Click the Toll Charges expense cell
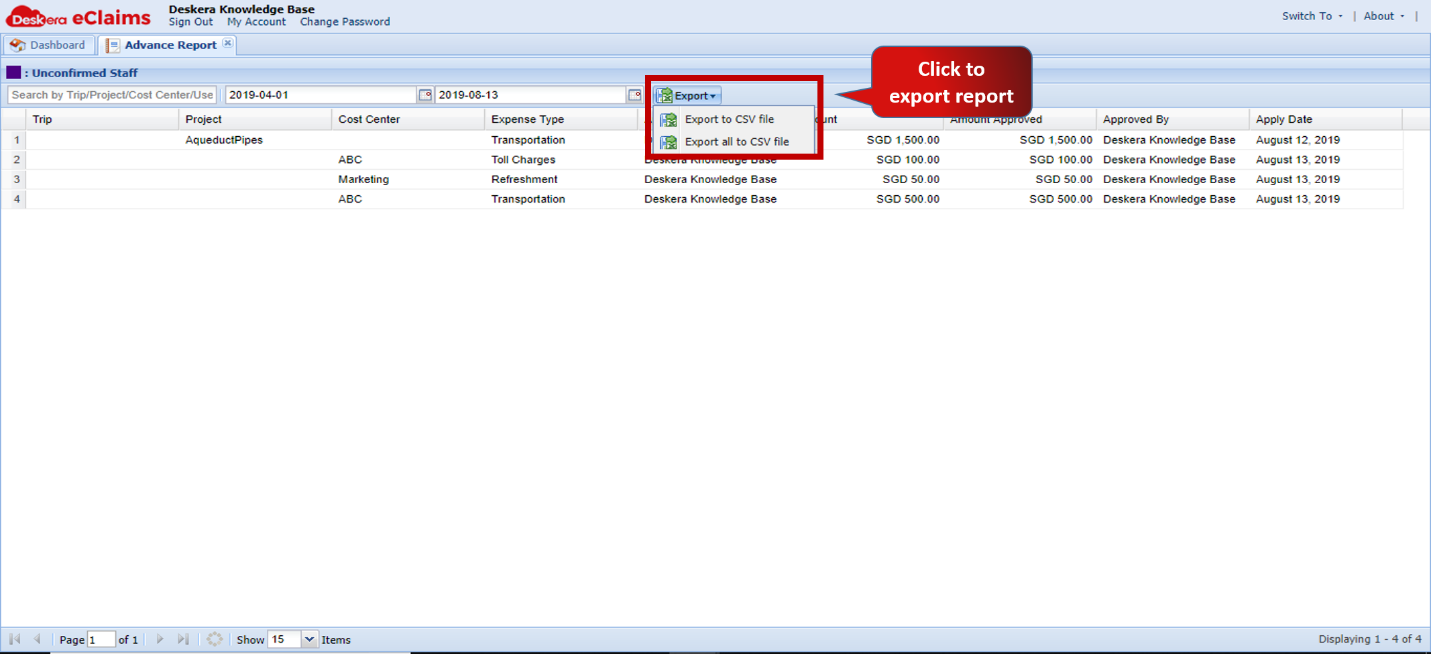 (523, 160)
